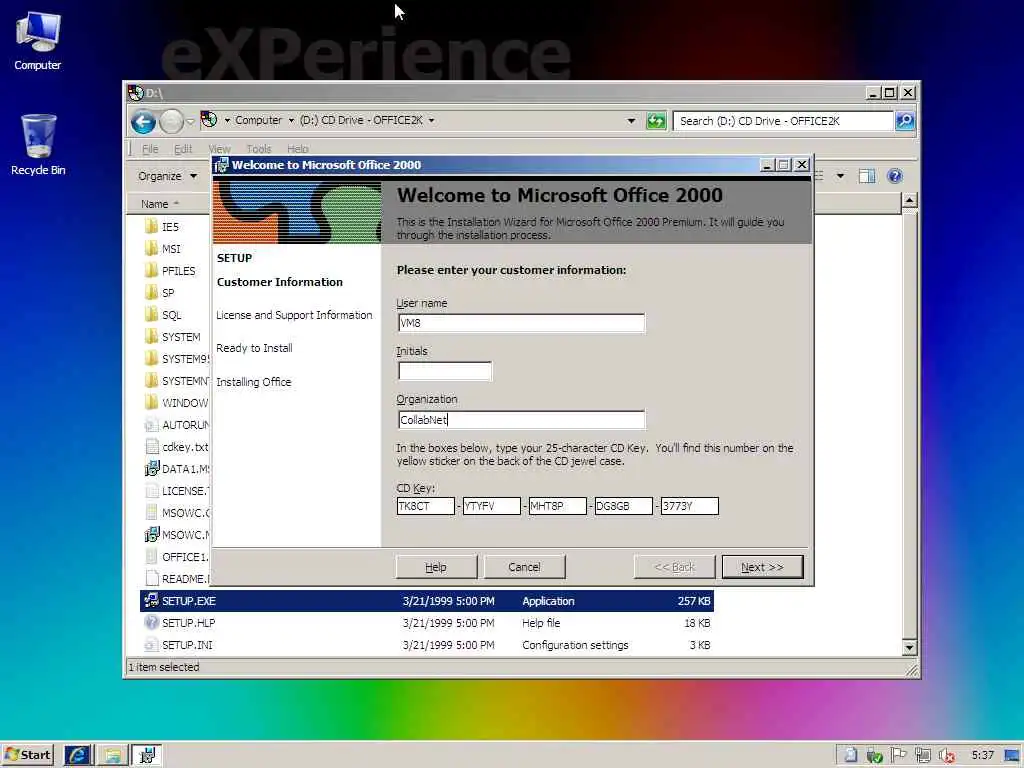1024x768 pixels.
Task: Open the Edit menu in Explorer
Action: tap(183, 149)
